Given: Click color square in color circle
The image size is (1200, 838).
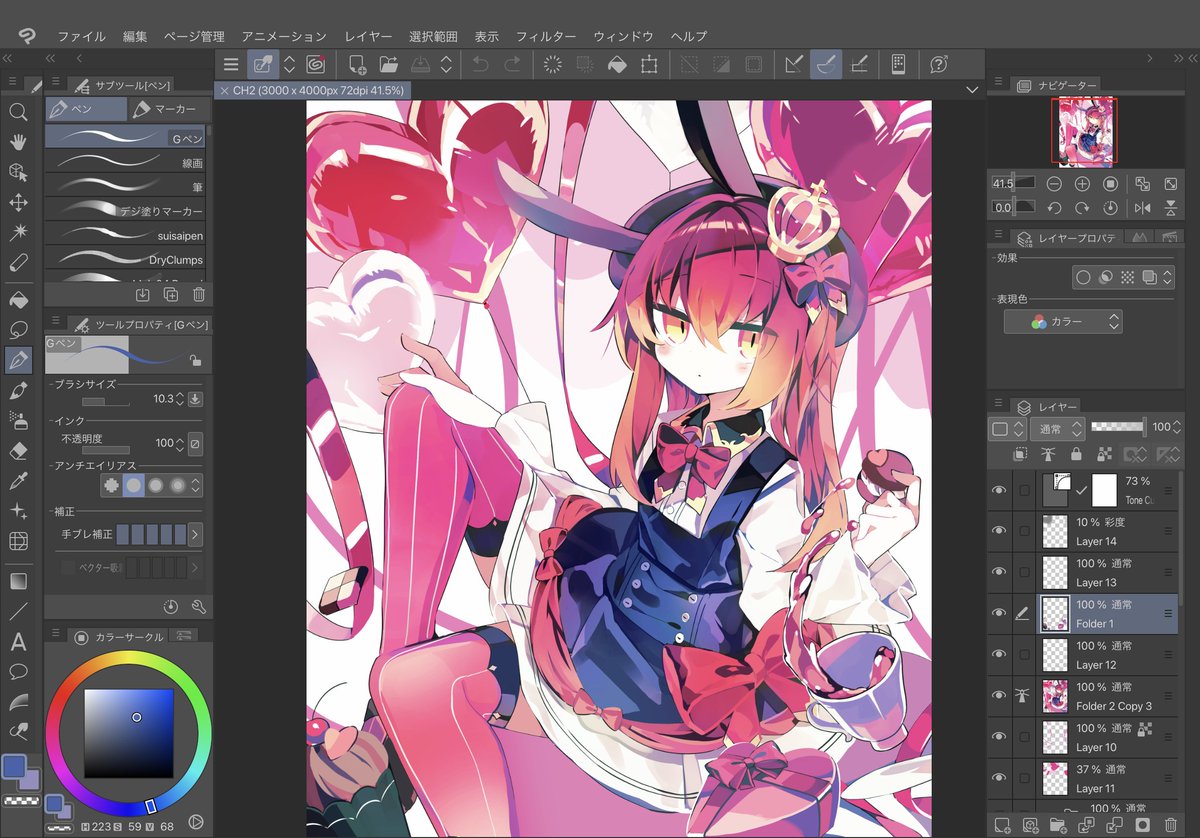Looking at the screenshot, I should coord(128,733).
